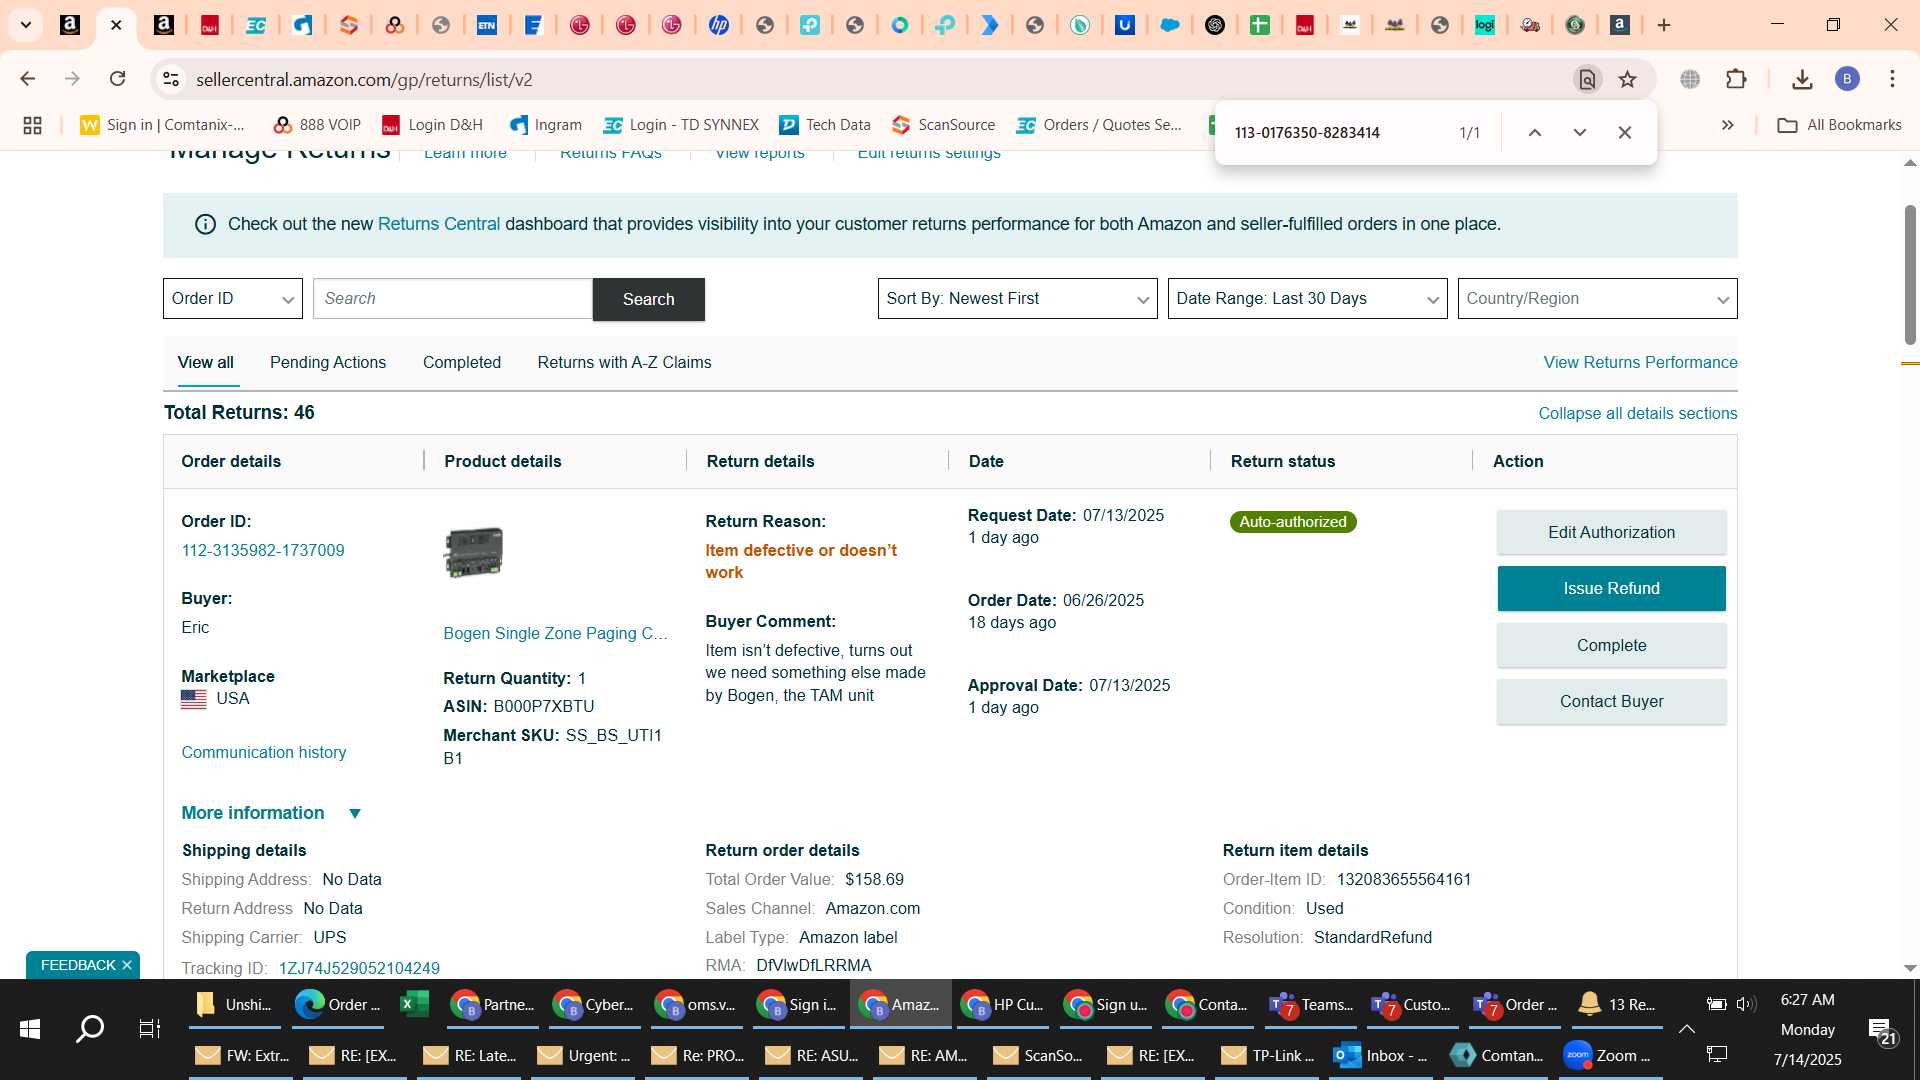Jump to next find-in-page match
1920x1080 pixels.
[x=1580, y=132]
